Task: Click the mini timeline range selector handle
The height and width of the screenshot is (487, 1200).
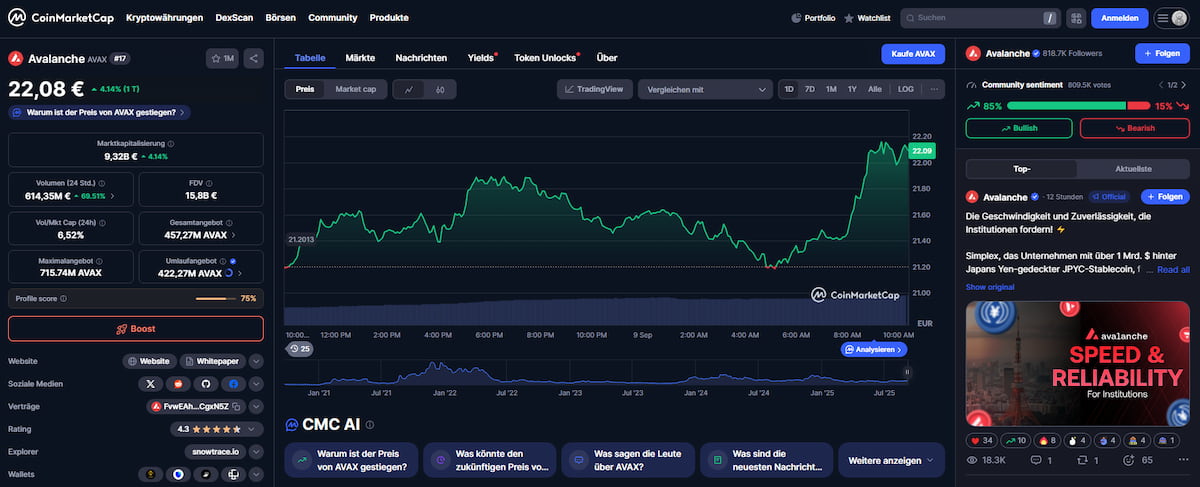Action: pyautogui.click(x=907, y=373)
